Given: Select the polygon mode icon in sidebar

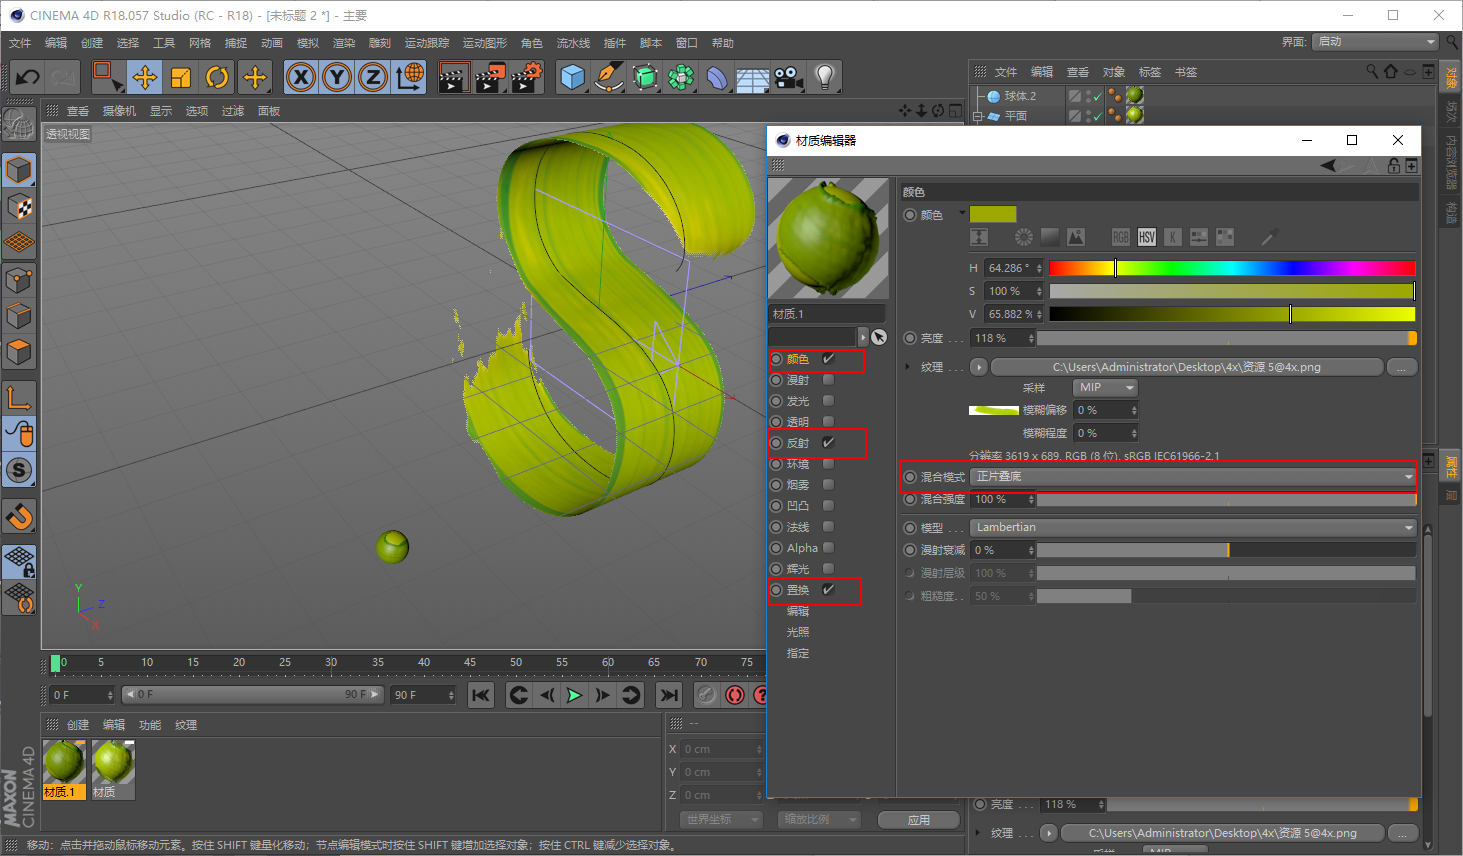Looking at the screenshot, I should pyautogui.click(x=19, y=353).
